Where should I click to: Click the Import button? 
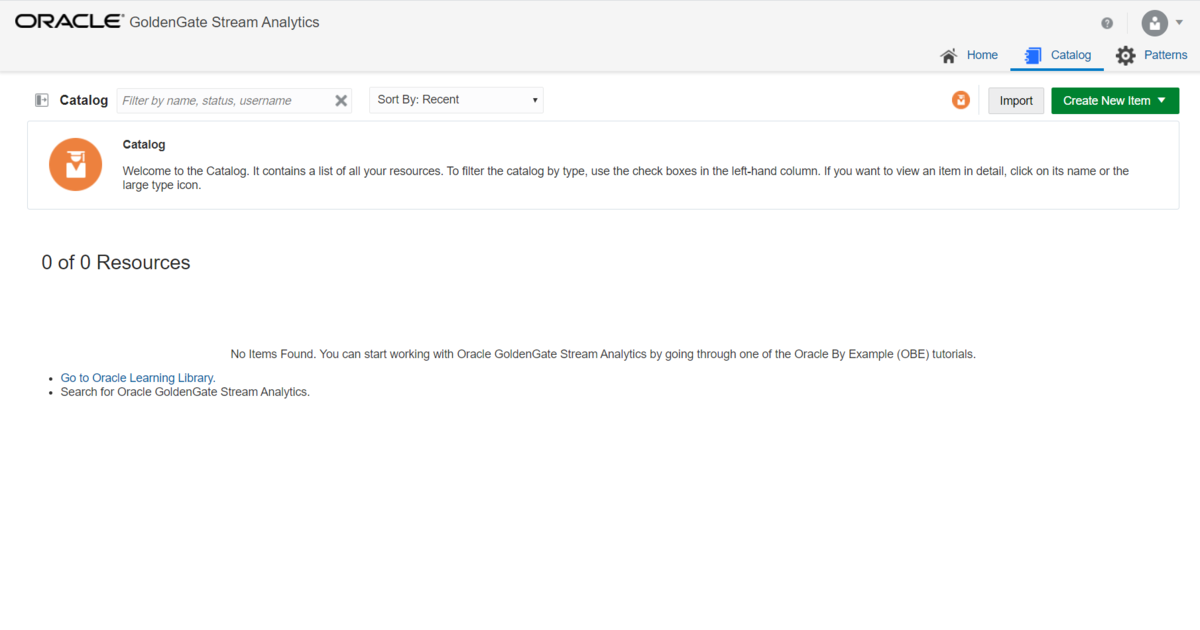pos(1016,100)
